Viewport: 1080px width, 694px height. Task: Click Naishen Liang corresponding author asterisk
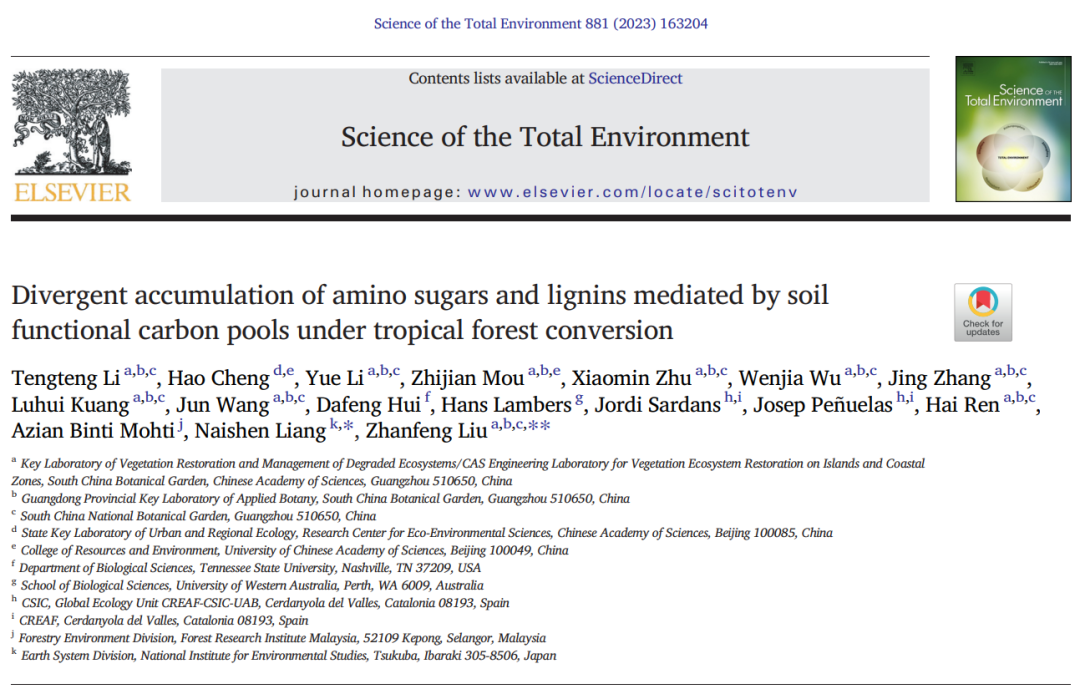(348, 425)
